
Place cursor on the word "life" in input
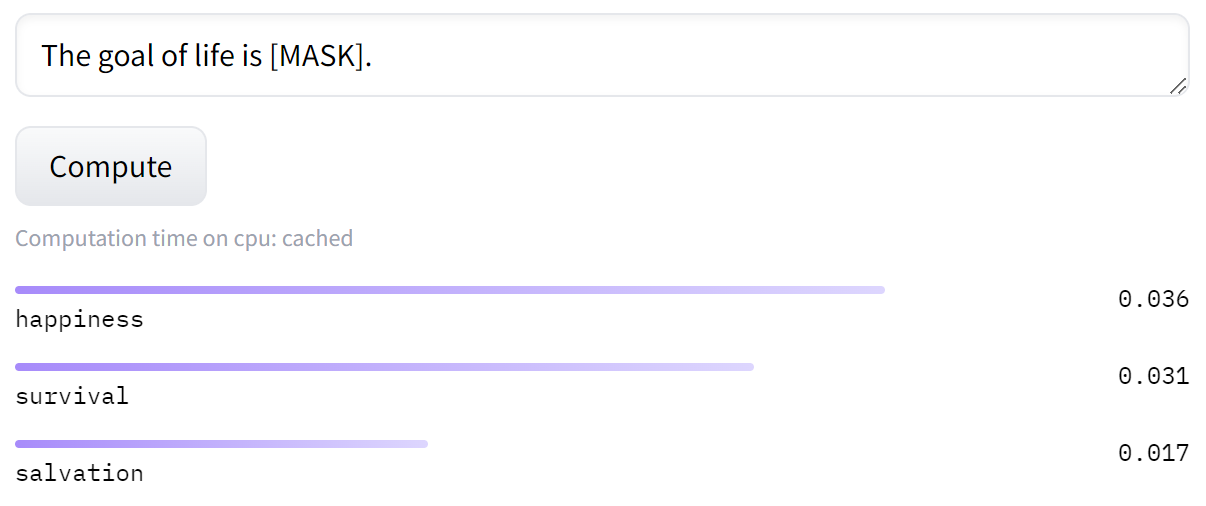[214, 56]
